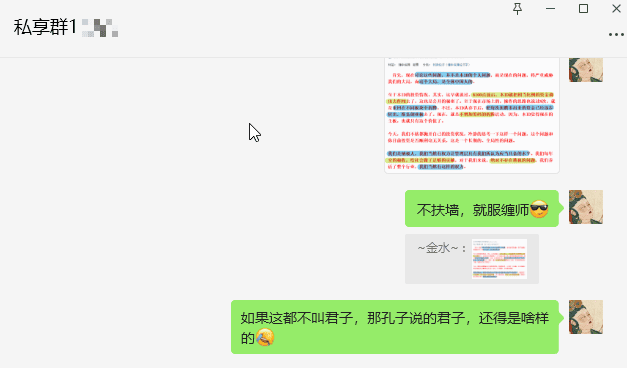Open the large highlighted-text image message
The height and width of the screenshot is (368, 627).
pos(472,115)
